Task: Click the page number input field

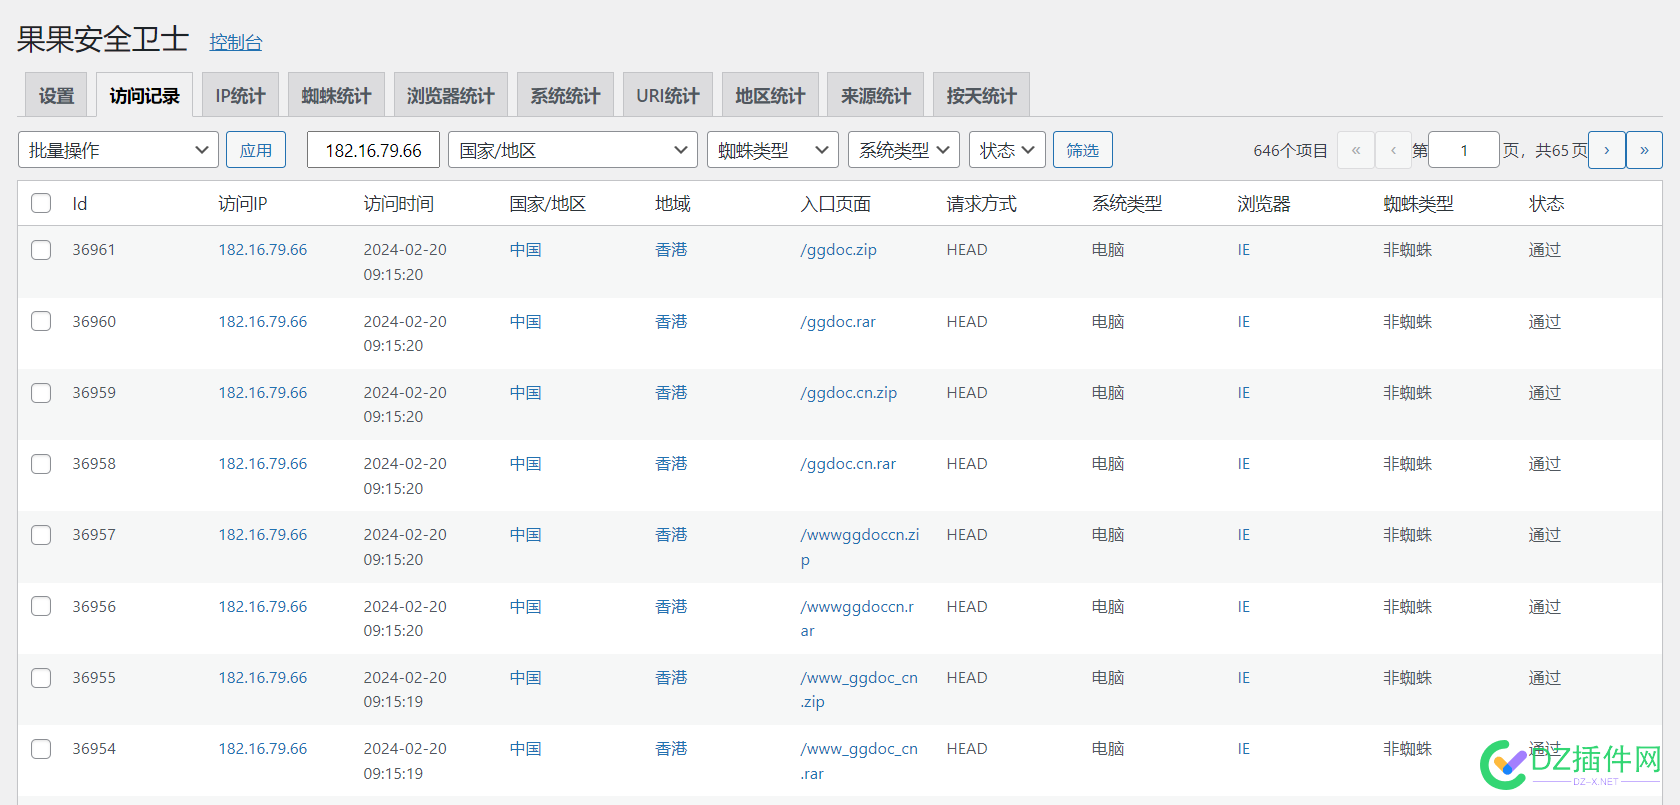Action: click(x=1464, y=150)
